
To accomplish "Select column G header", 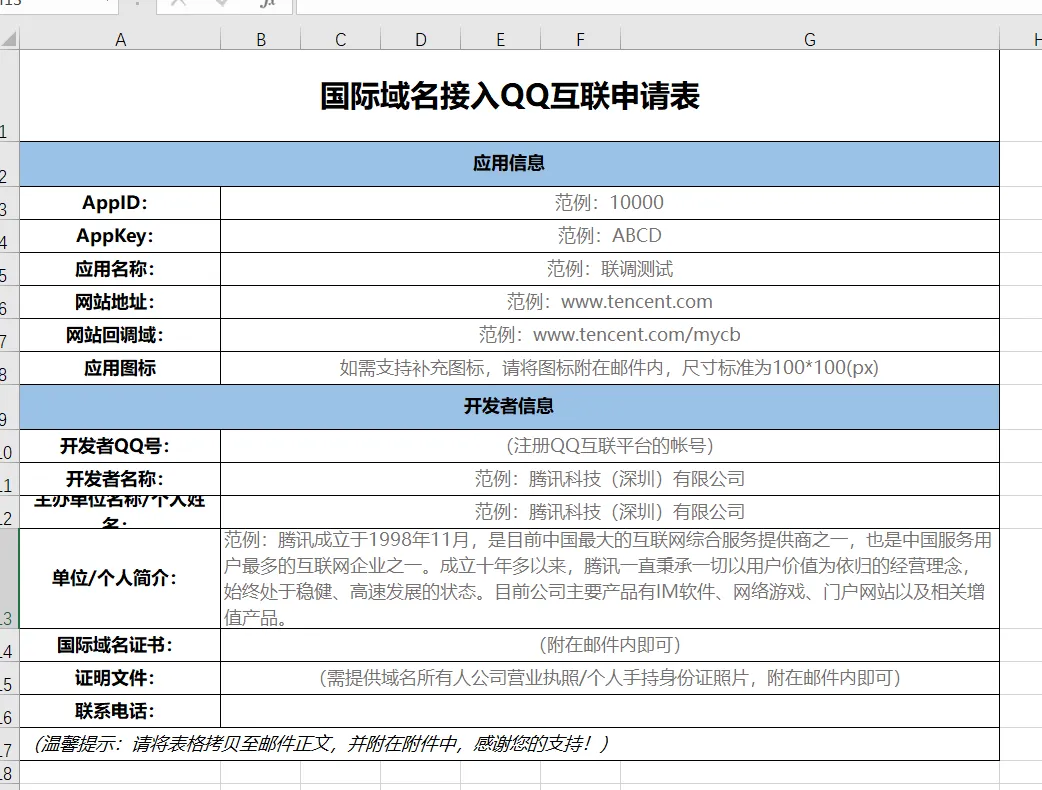I will [x=809, y=39].
